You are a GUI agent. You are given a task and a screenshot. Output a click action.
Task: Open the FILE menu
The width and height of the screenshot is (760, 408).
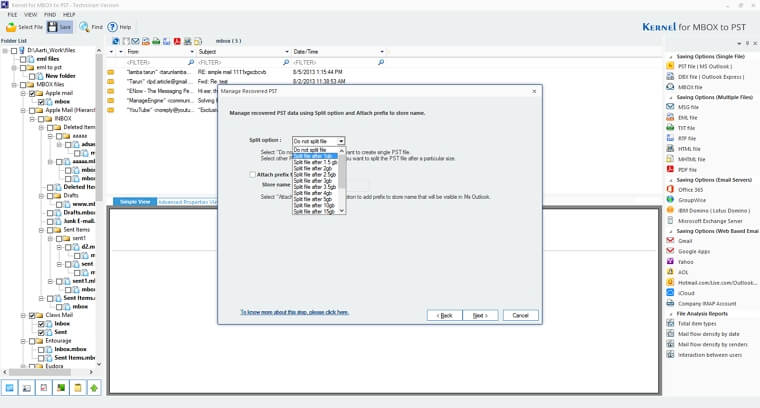pos(12,15)
